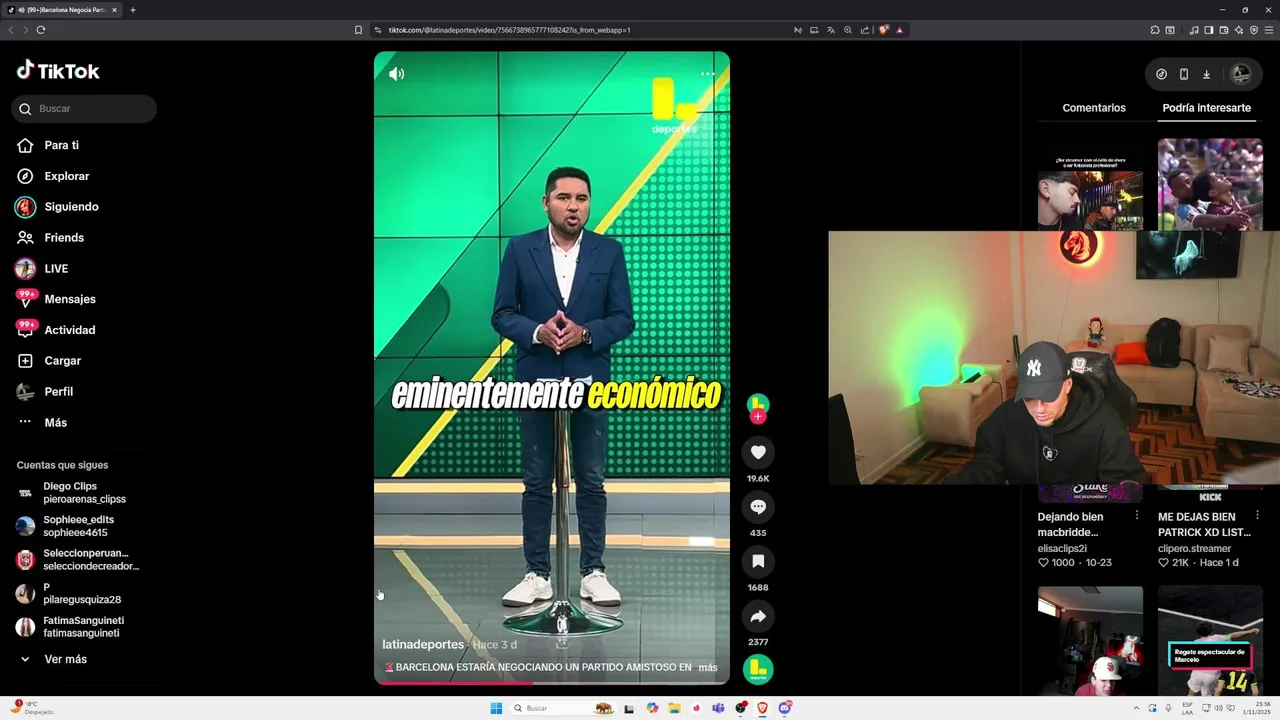Open File Explorer from the taskbar
The height and width of the screenshot is (720, 1280).
pyautogui.click(x=675, y=708)
